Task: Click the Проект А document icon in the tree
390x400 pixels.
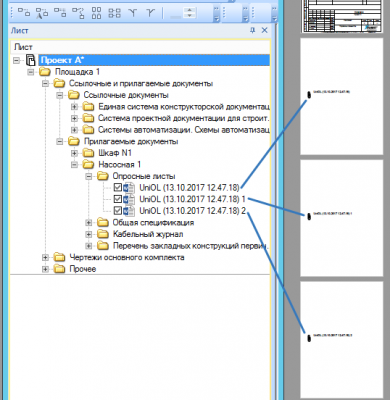Action: 31,60
